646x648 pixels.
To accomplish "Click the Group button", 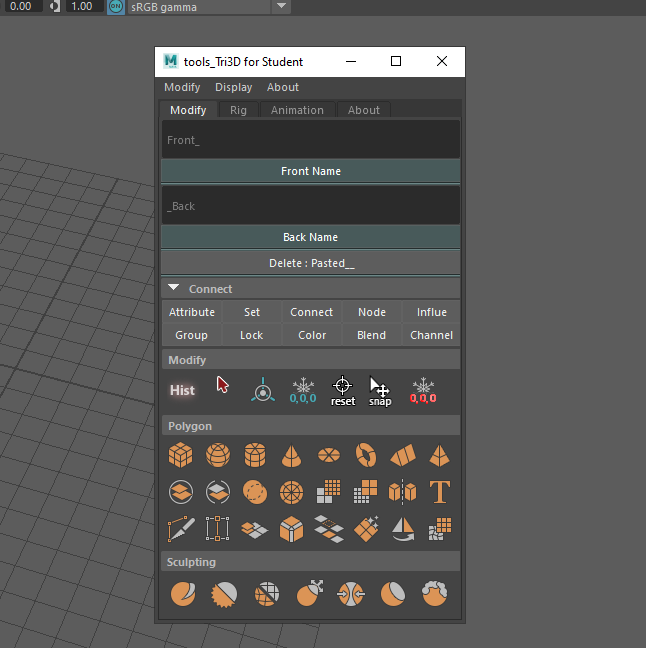I will click(x=191, y=335).
